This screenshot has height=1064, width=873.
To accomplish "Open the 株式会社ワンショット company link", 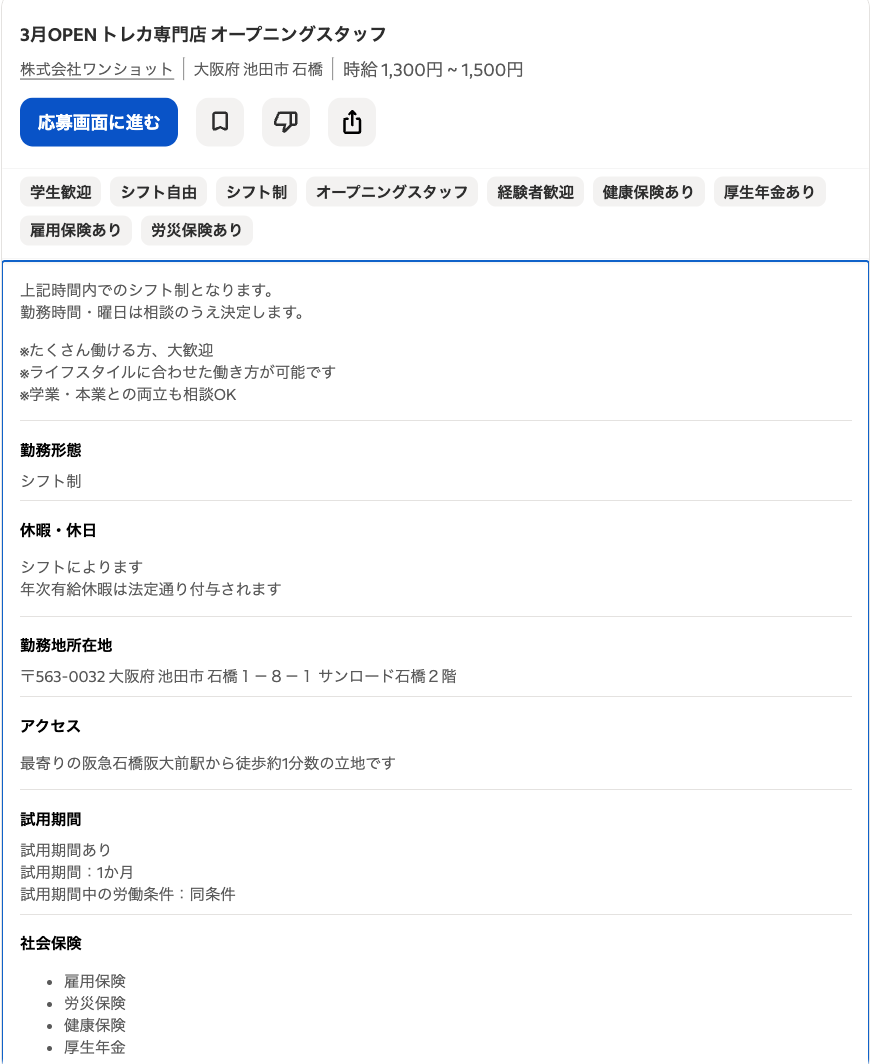I will (x=97, y=70).
